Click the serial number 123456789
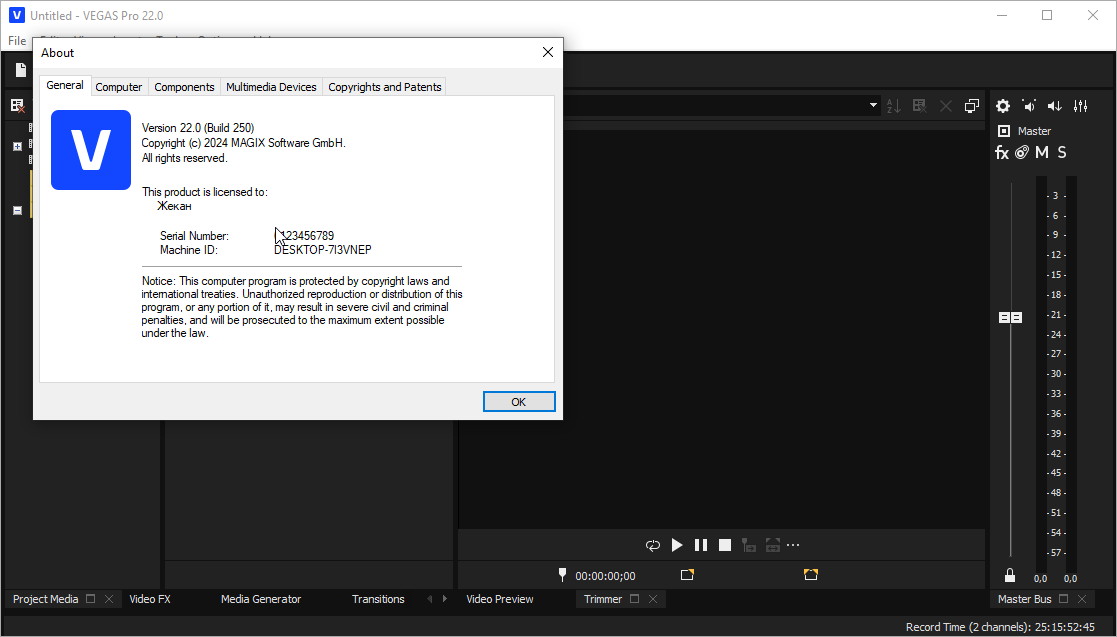Image resolution: width=1117 pixels, height=637 pixels. tap(304, 235)
